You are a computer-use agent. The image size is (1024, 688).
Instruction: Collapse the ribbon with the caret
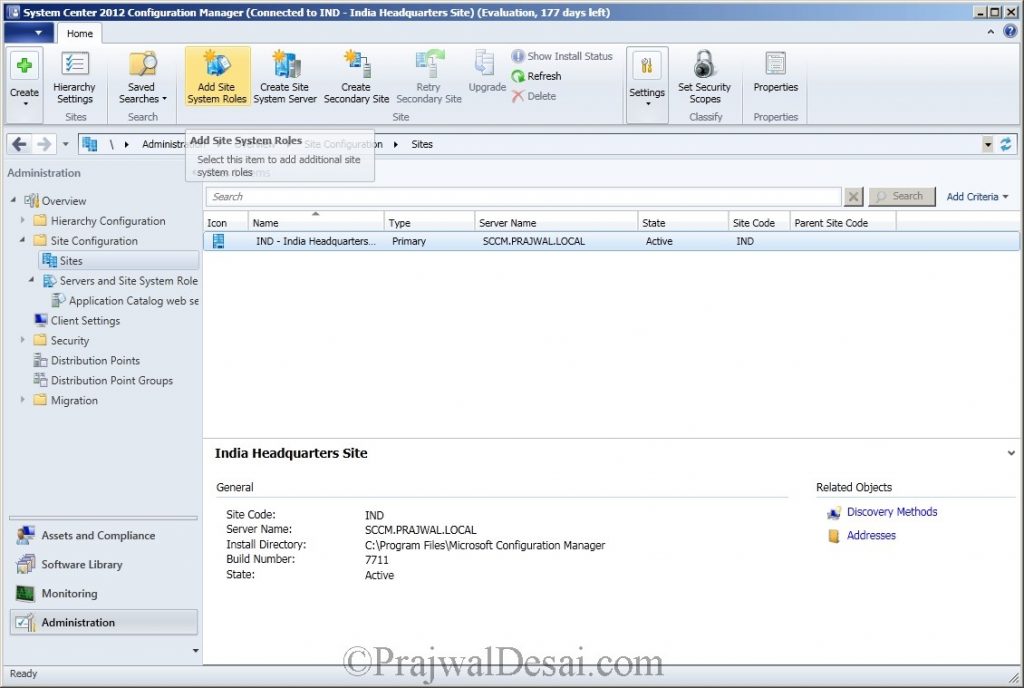991,31
